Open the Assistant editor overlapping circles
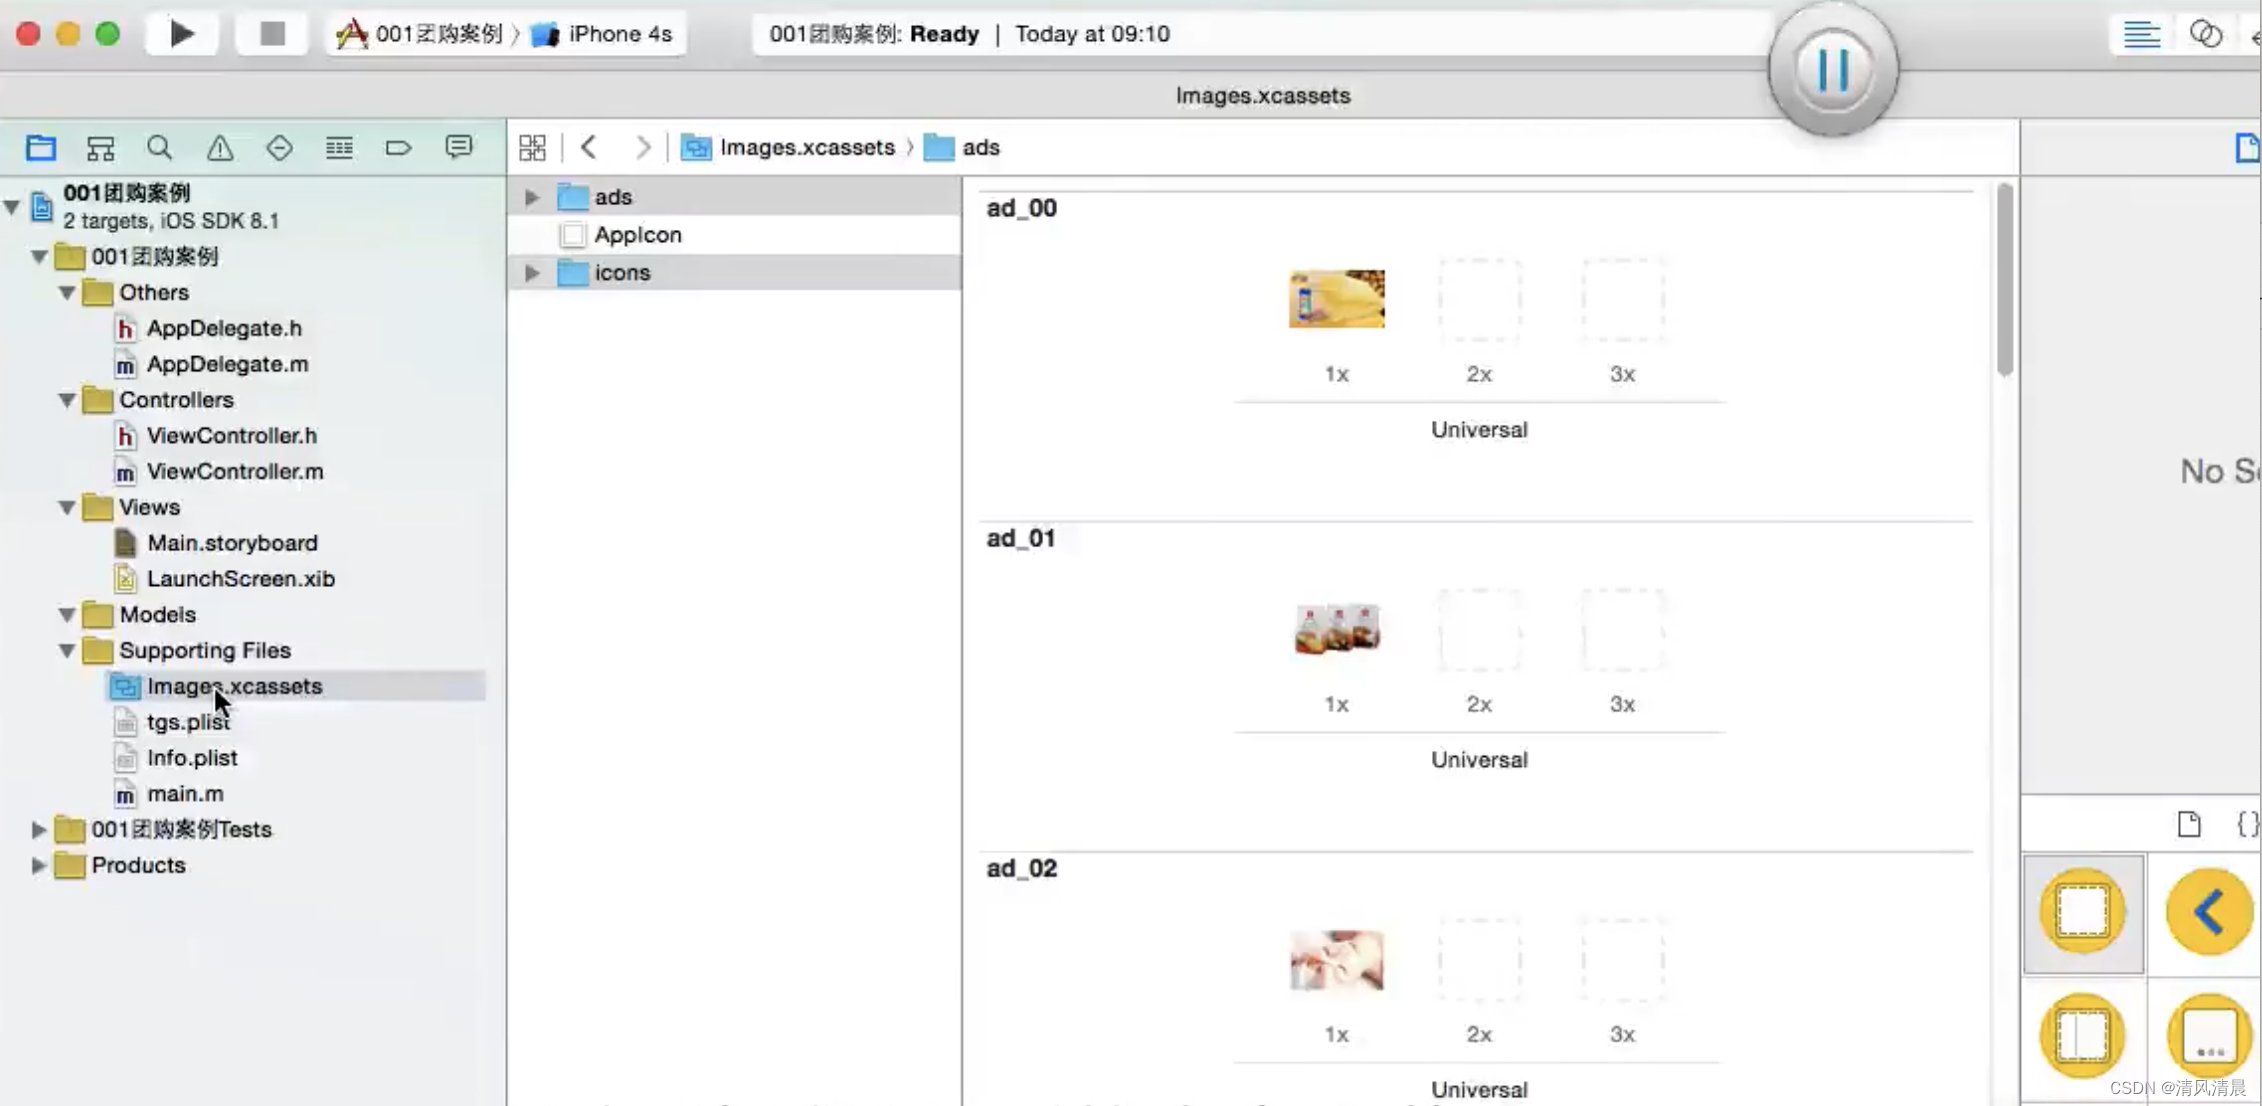2262x1106 pixels. (x=2205, y=34)
